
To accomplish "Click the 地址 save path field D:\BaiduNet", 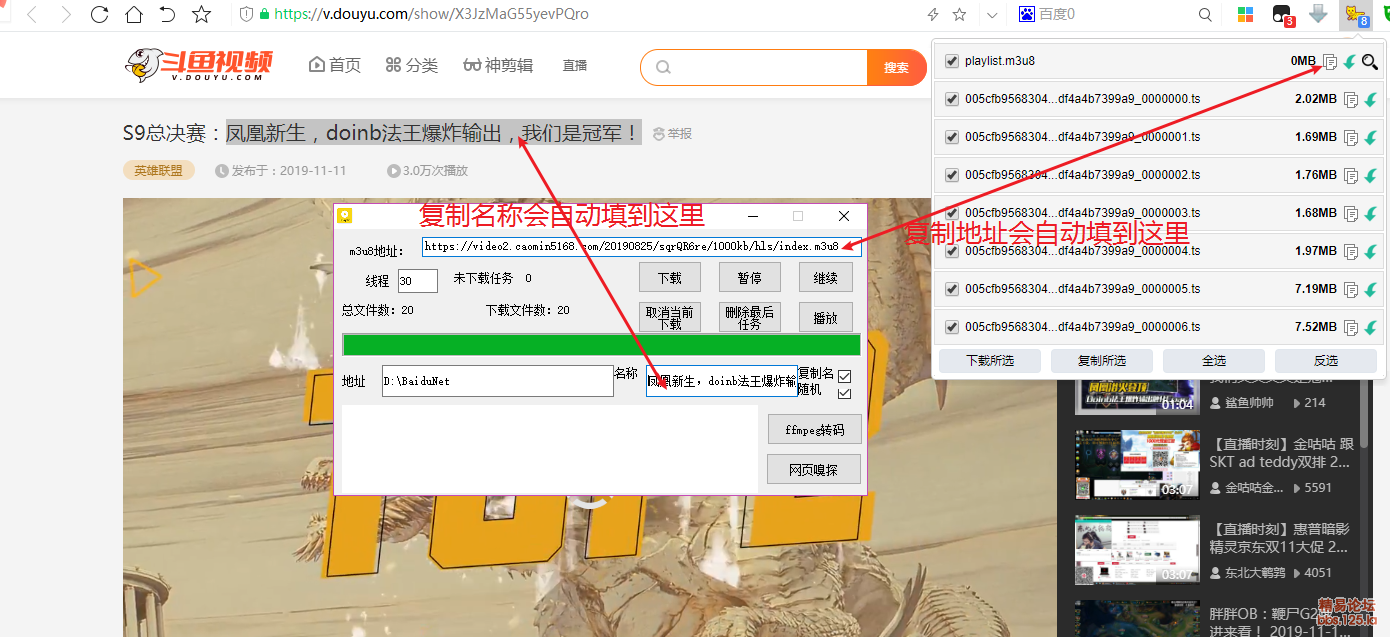I will click(x=497, y=381).
